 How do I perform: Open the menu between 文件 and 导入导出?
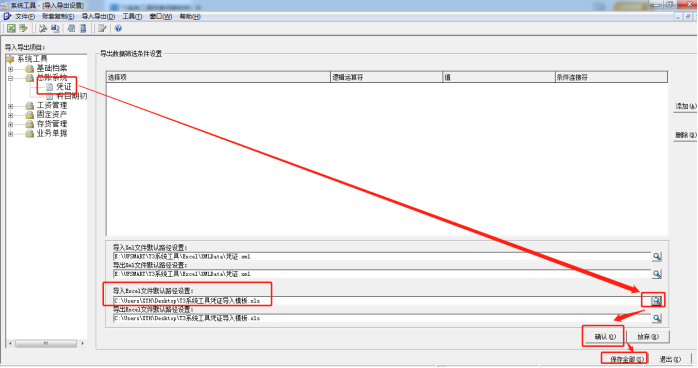coord(58,16)
